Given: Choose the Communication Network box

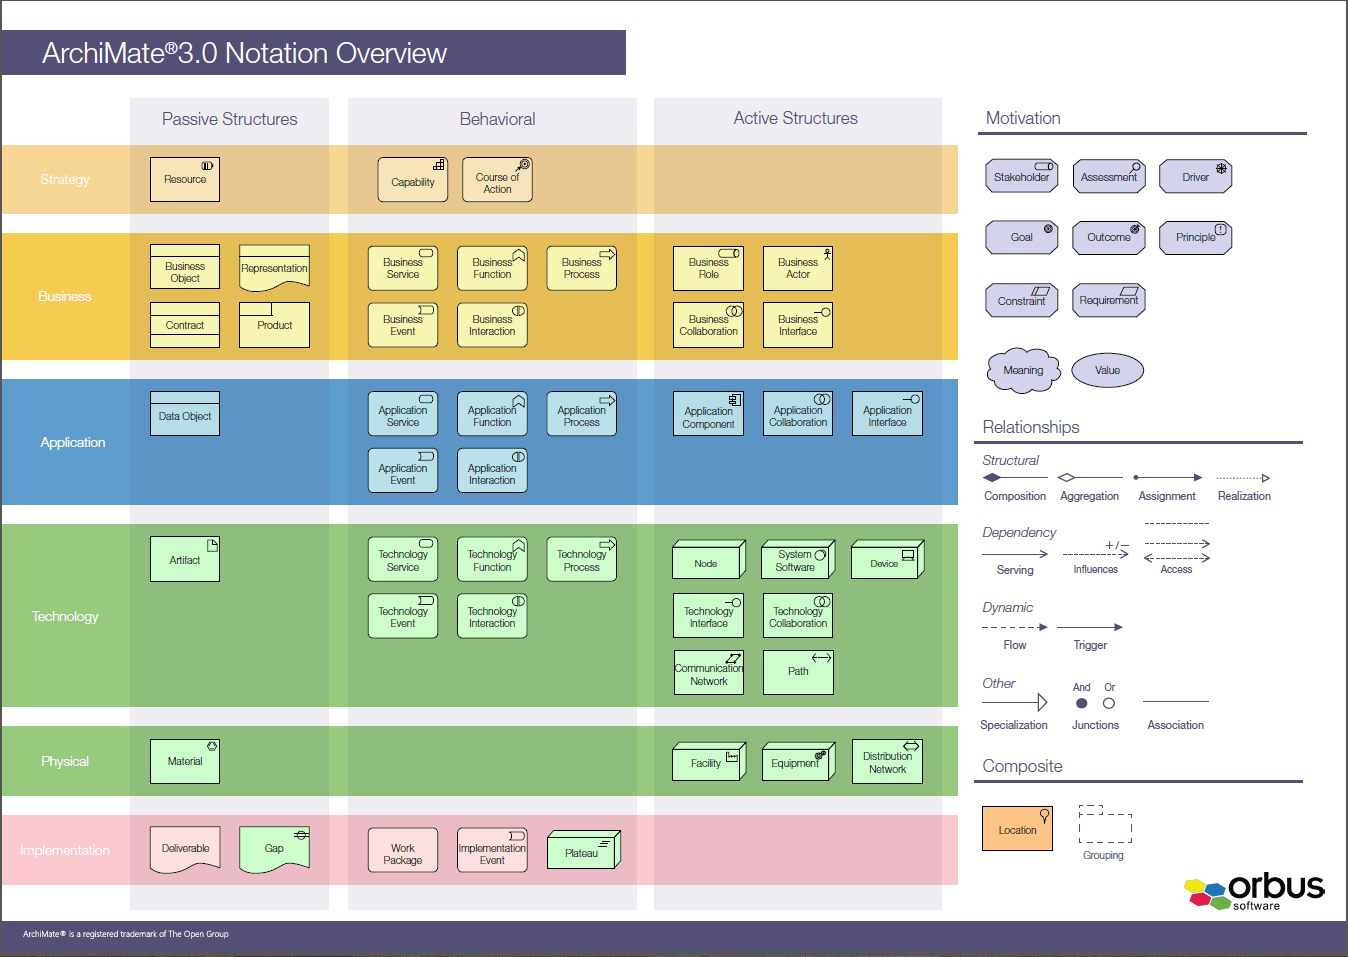Looking at the screenshot, I should click(708, 673).
